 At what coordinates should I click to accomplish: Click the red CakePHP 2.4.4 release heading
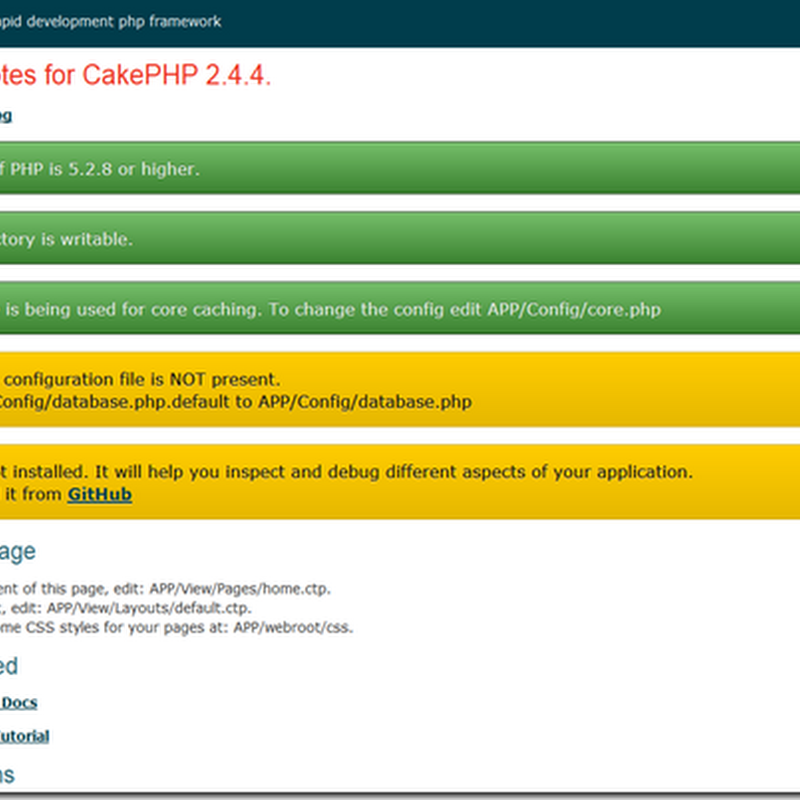(x=135, y=76)
